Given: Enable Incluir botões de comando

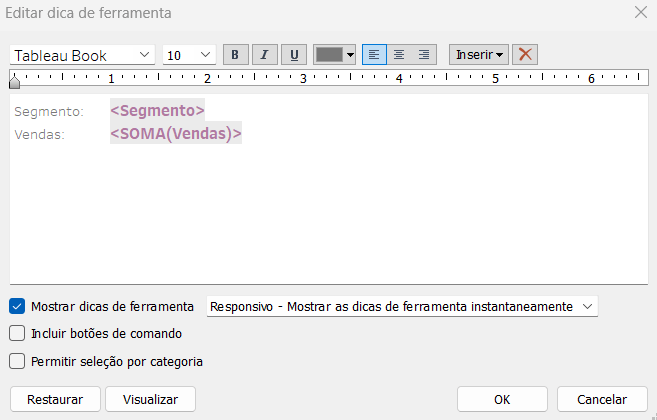Looking at the screenshot, I should tap(17, 334).
